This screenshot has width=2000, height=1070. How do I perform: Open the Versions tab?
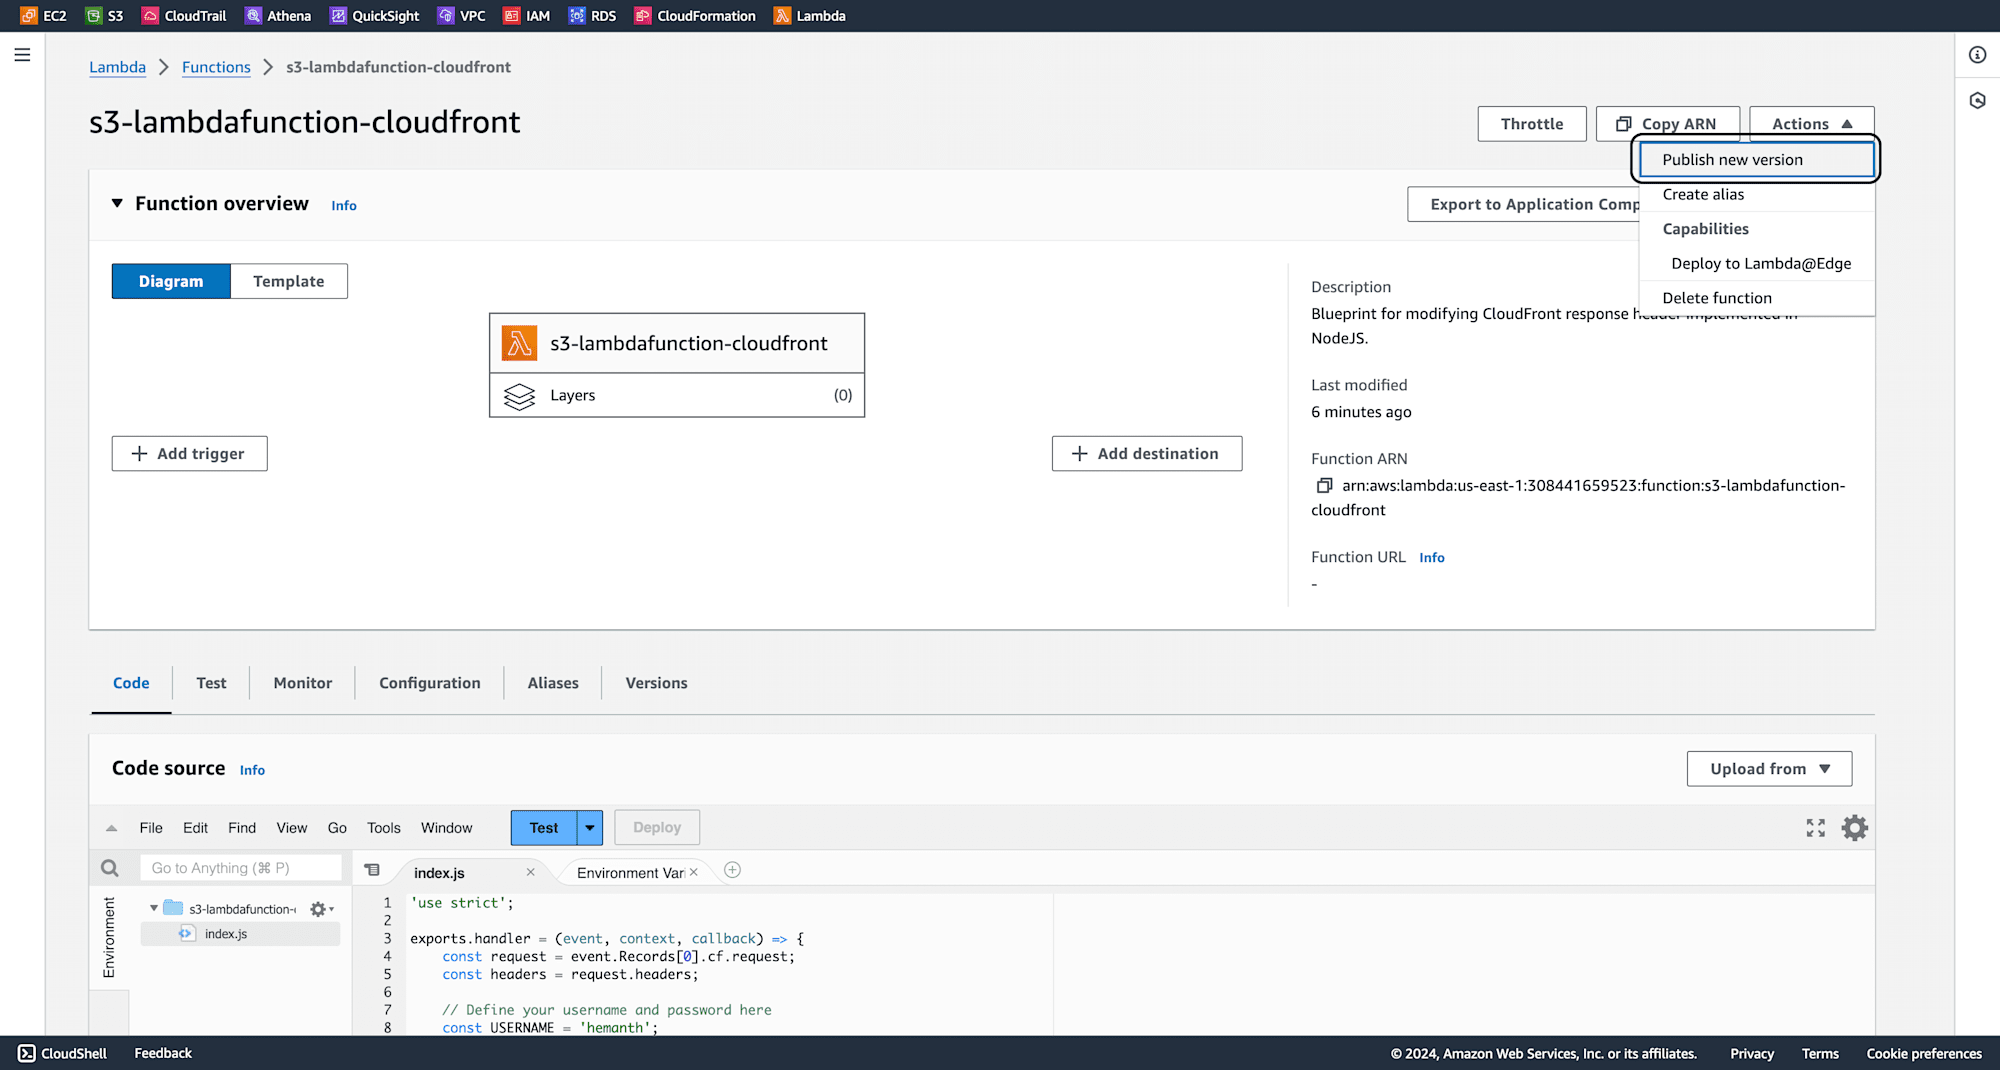[x=657, y=683]
